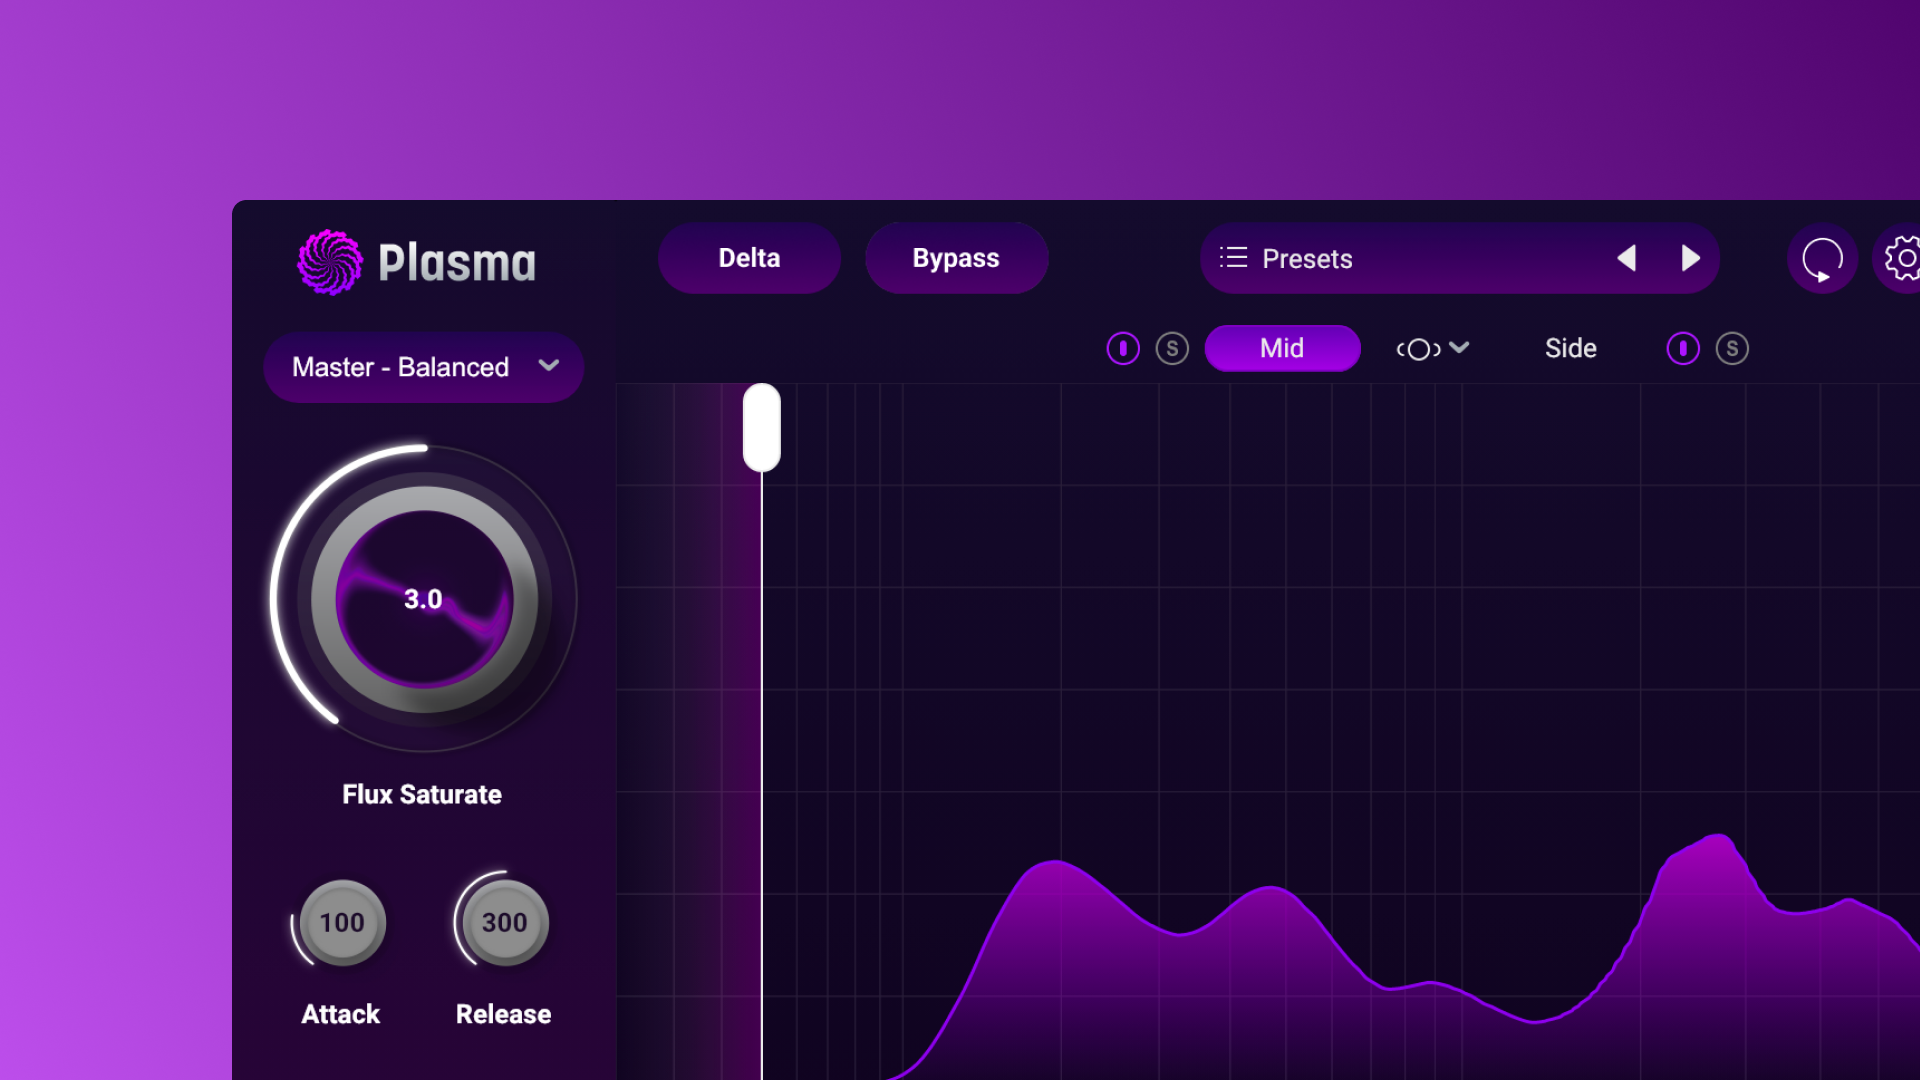Open the Master - Balanced mode dropdown
Screen dimensions: 1920x1080
point(424,367)
